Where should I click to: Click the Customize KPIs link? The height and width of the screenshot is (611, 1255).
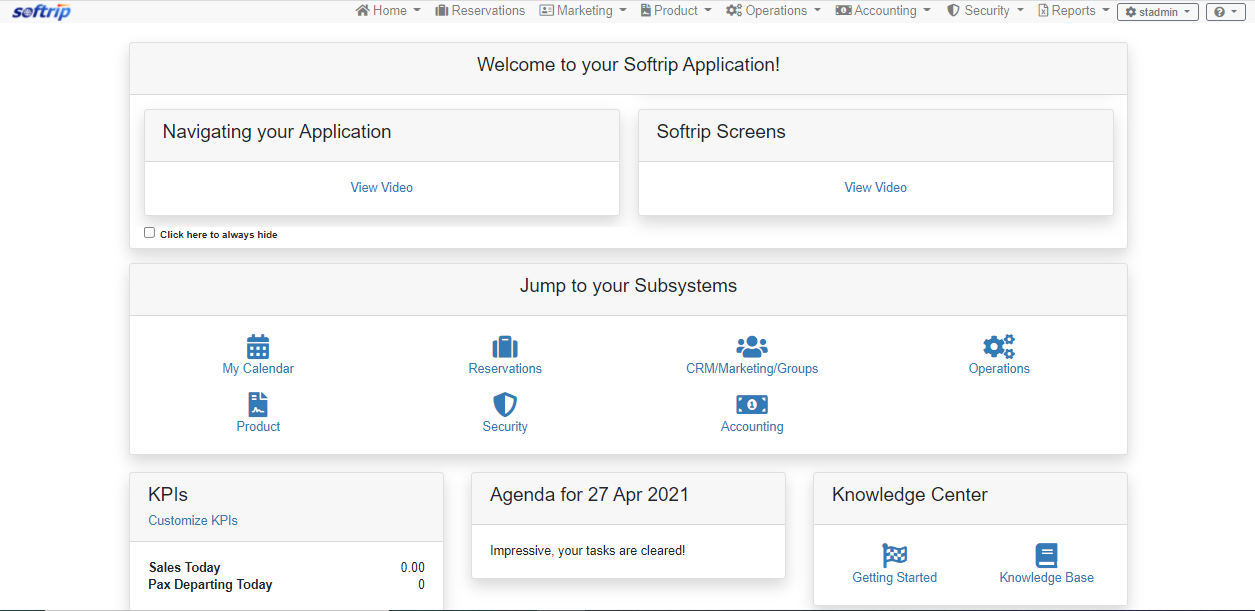(x=192, y=520)
